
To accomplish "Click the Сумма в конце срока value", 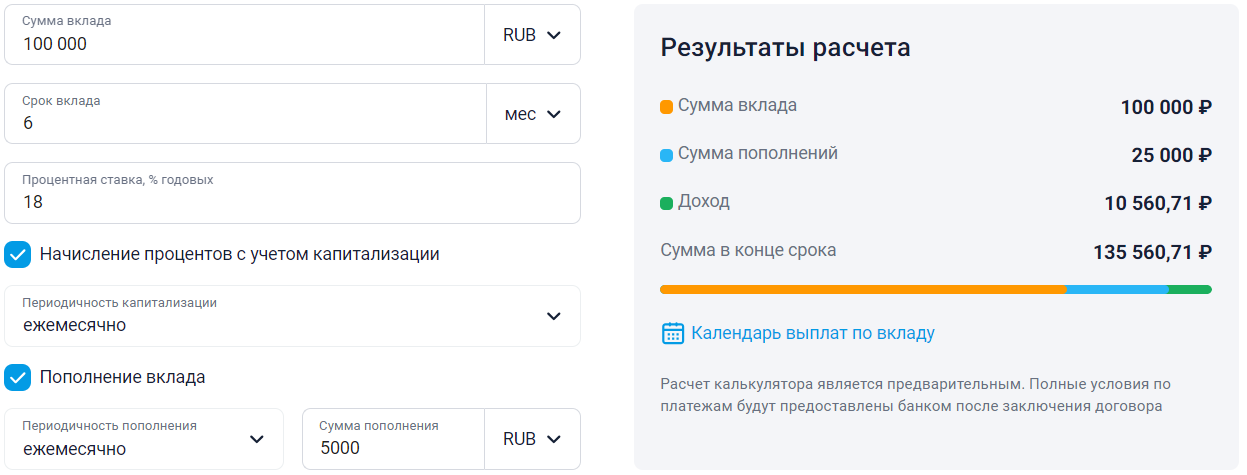I will point(1152,253).
